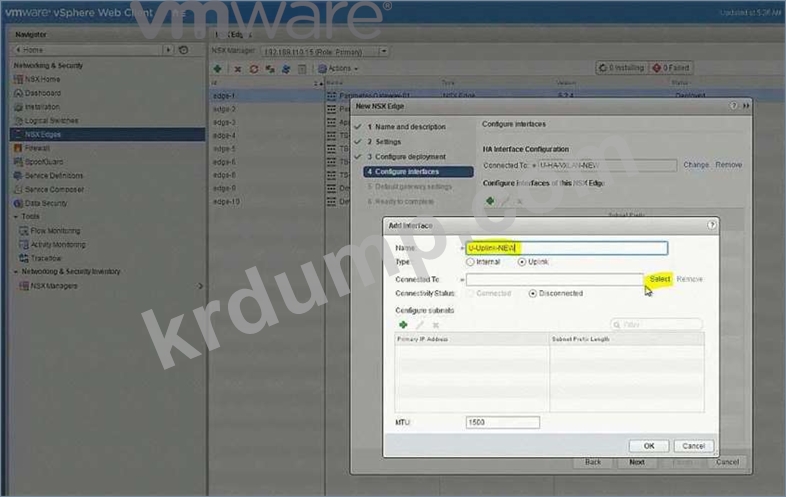Click Next in New NSX Edge wizard
Screen dimensions: 786x497
pos(637,462)
